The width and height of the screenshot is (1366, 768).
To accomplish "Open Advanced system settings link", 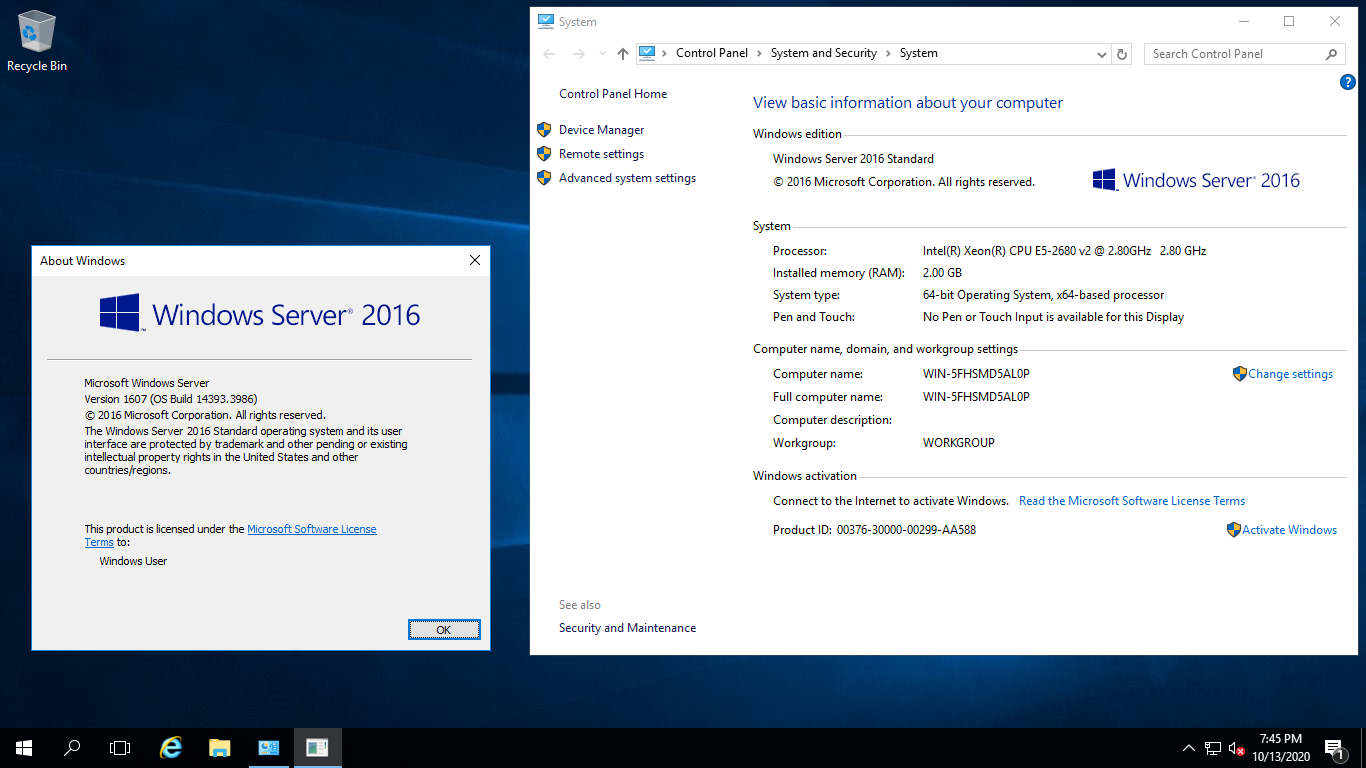I will (627, 178).
